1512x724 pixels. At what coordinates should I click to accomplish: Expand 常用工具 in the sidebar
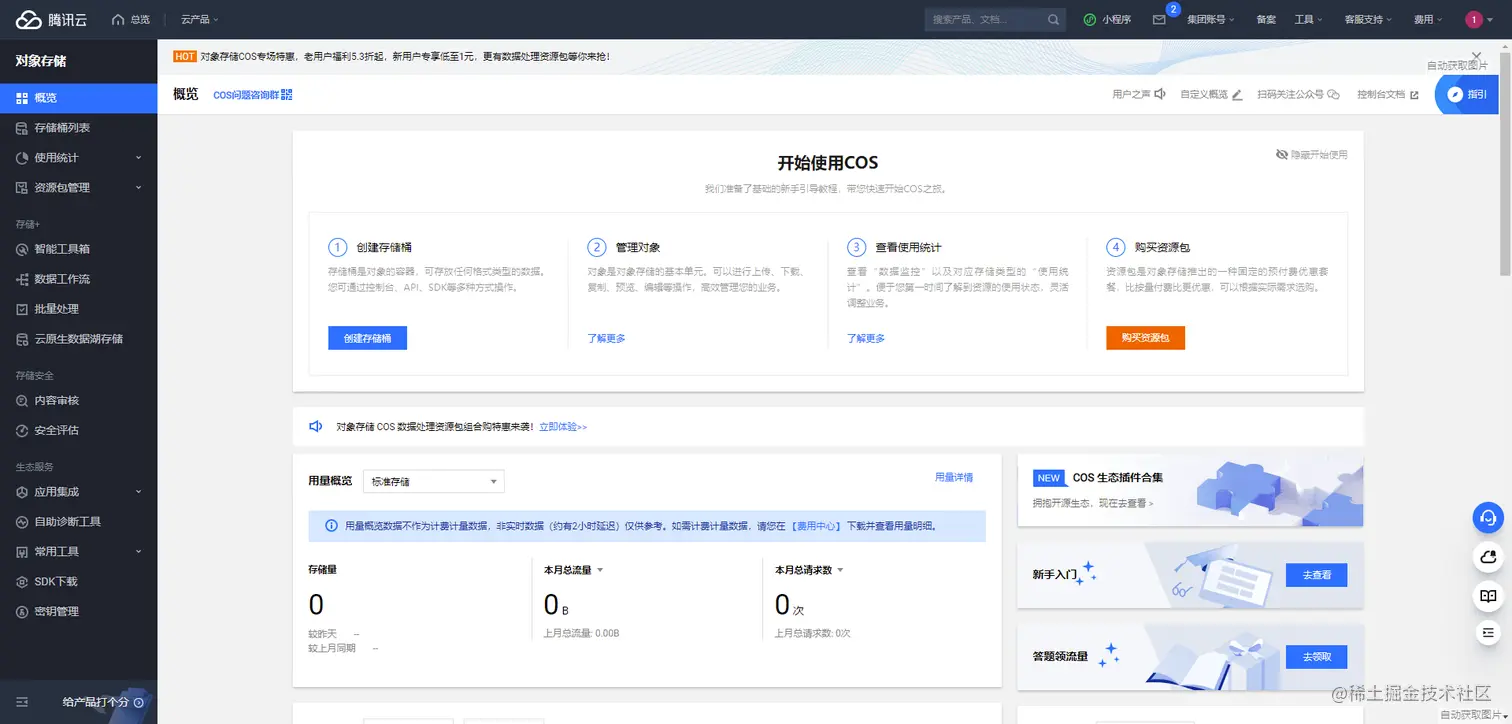pos(79,551)
